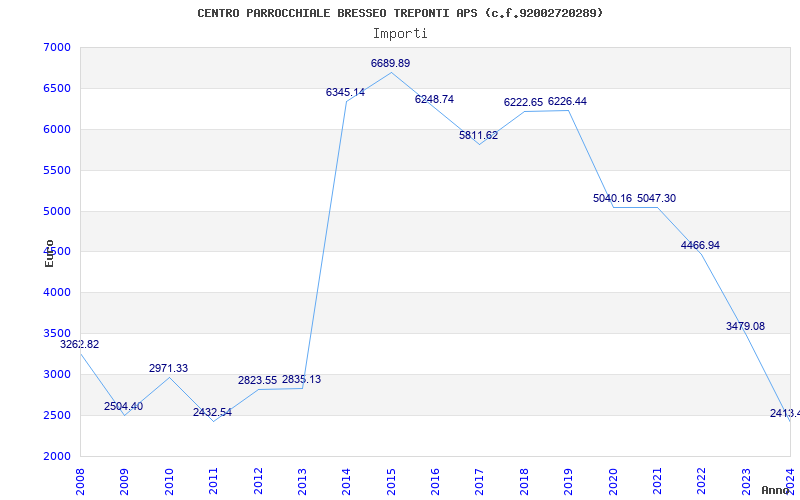Select the 3479.08 data label

[745, 327]
